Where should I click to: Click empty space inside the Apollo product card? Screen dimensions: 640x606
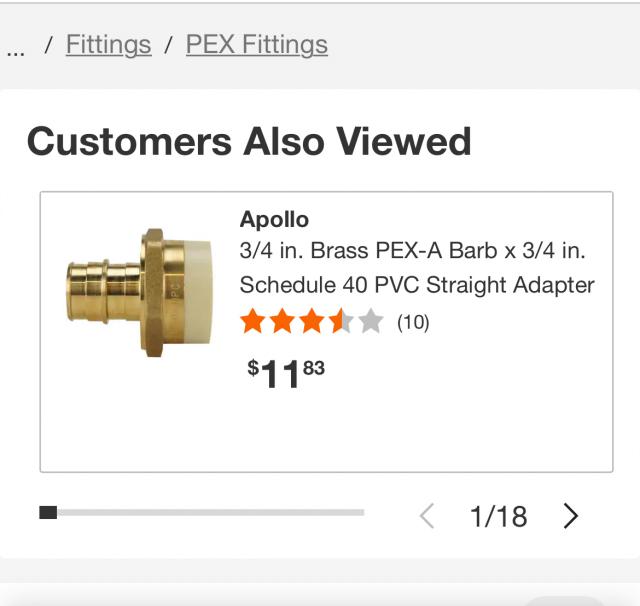click(450, 420)
